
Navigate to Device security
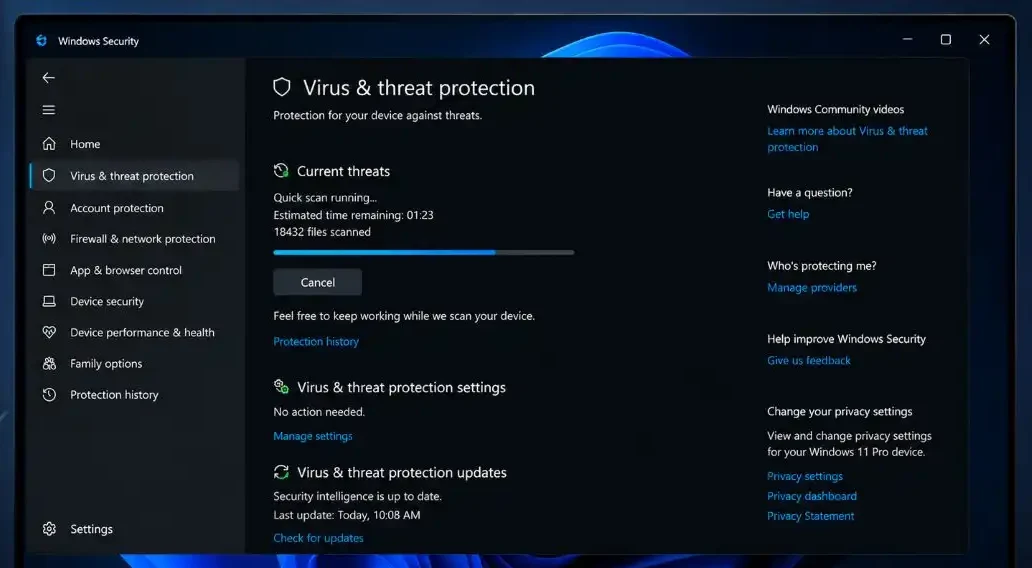(135, 301)
